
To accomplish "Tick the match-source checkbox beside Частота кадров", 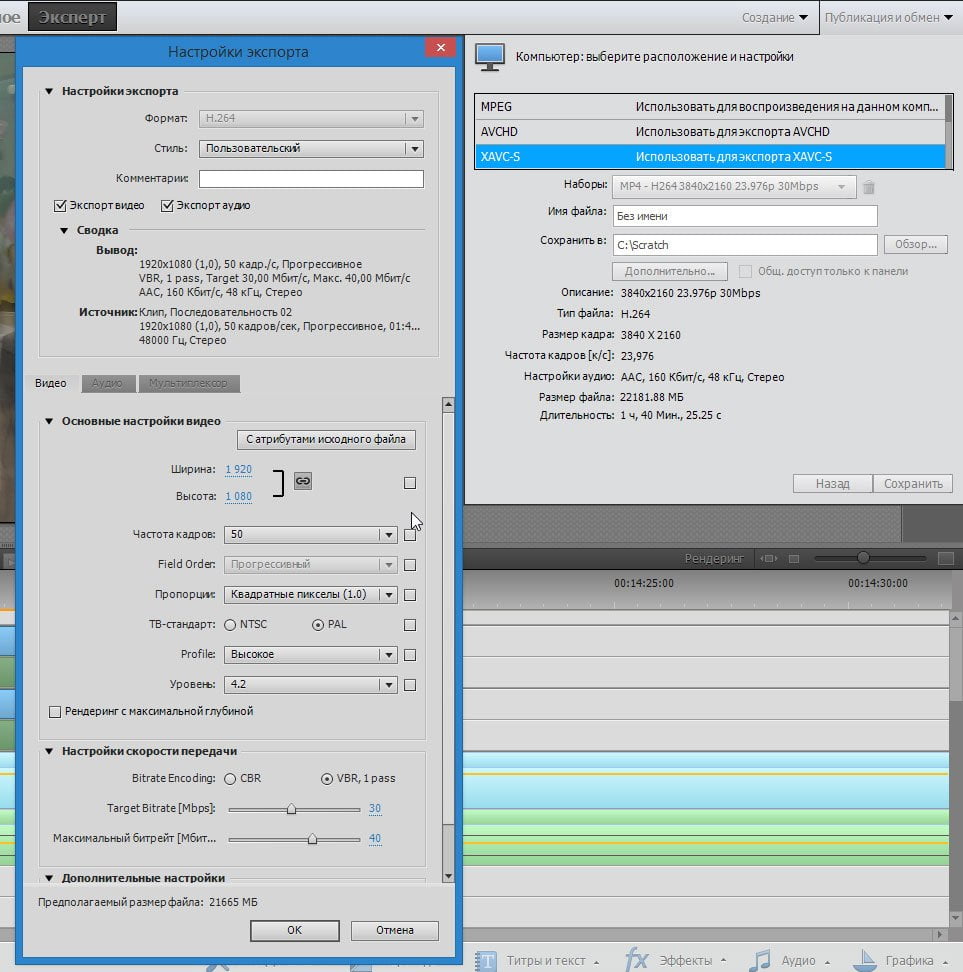I will (410, 535).
